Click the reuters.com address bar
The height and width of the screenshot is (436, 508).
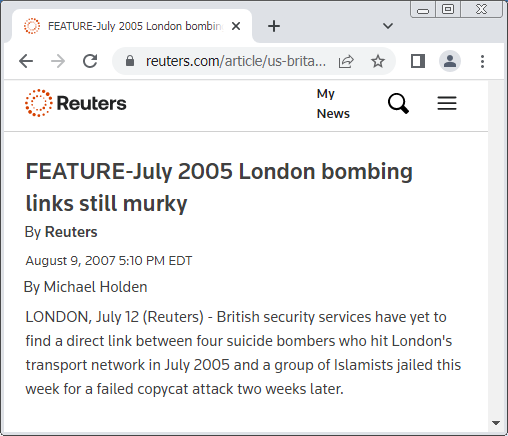(236, 61)
